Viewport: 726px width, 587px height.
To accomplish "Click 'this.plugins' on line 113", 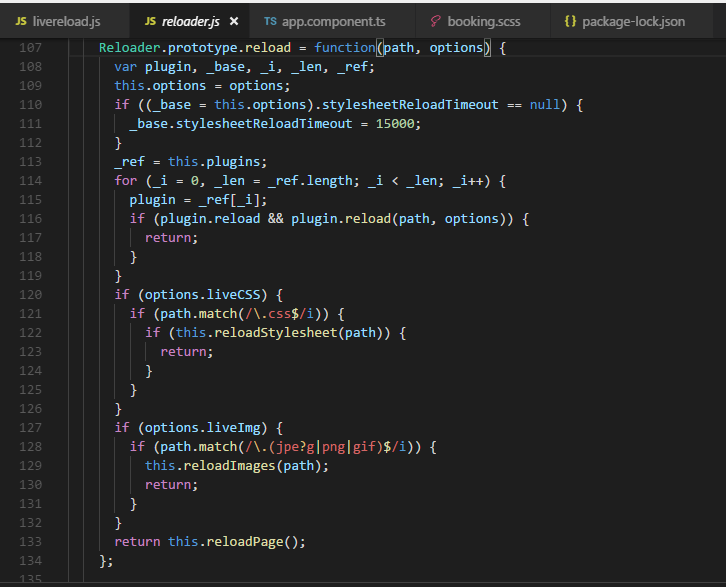I will pyautogui.click(x=214, y=162).
